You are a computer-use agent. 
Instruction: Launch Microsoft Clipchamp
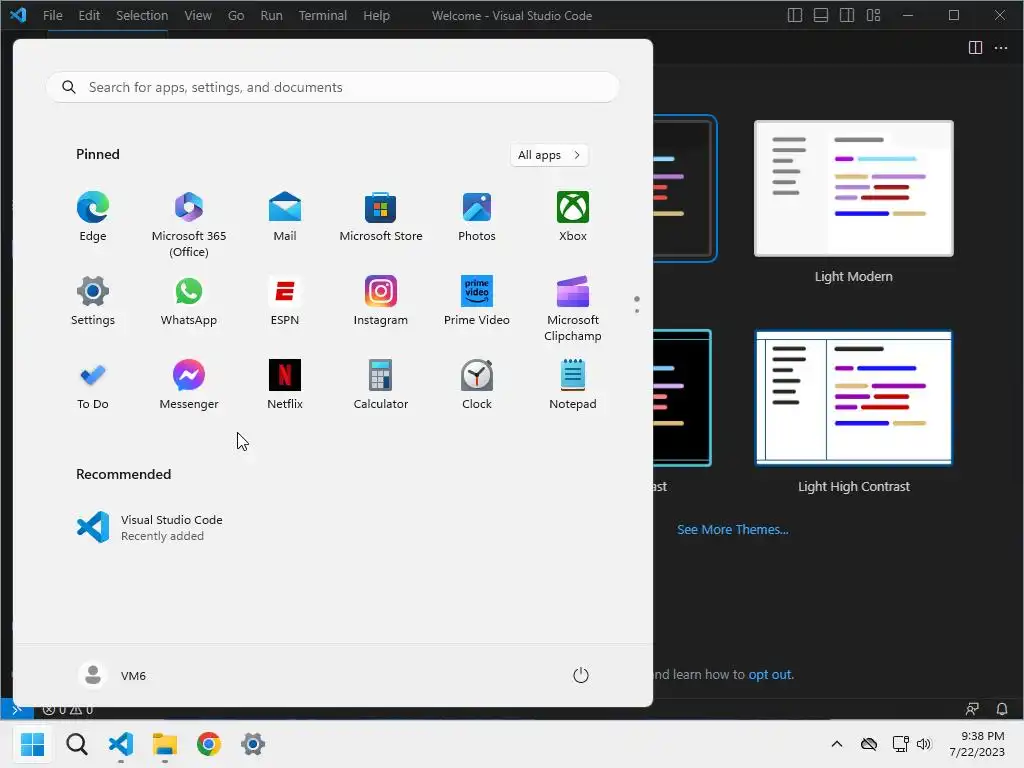coord(573,309)
